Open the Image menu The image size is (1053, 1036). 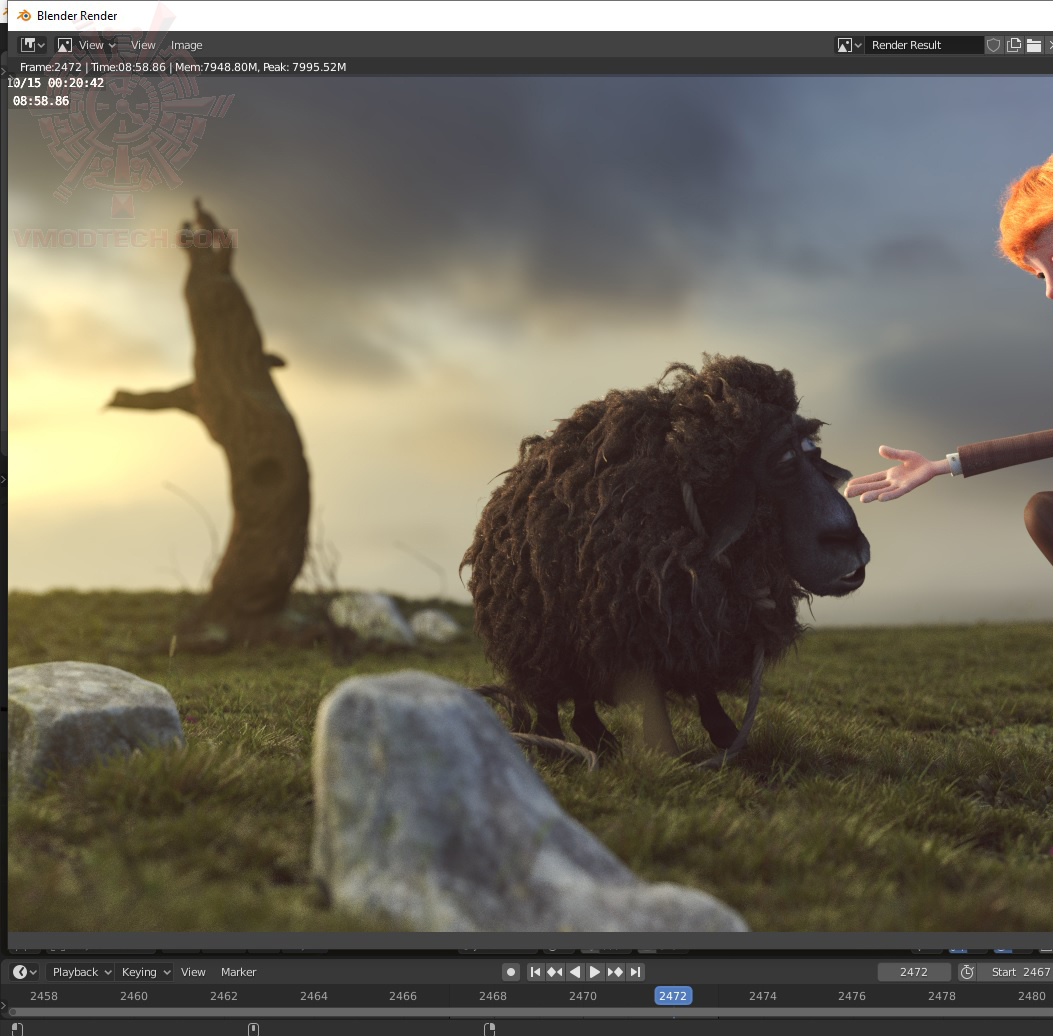click(186, 45)
